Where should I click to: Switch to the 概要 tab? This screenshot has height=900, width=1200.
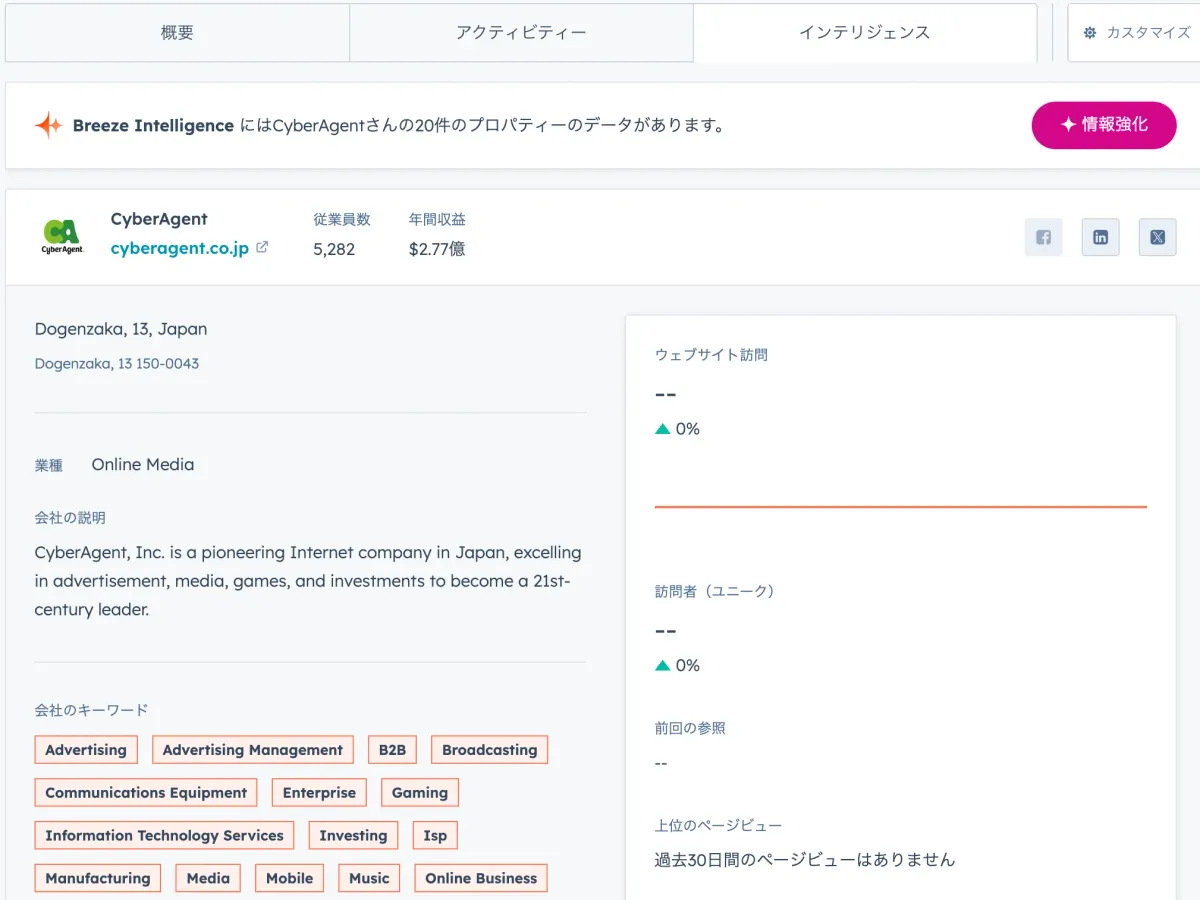pos(177,32)
